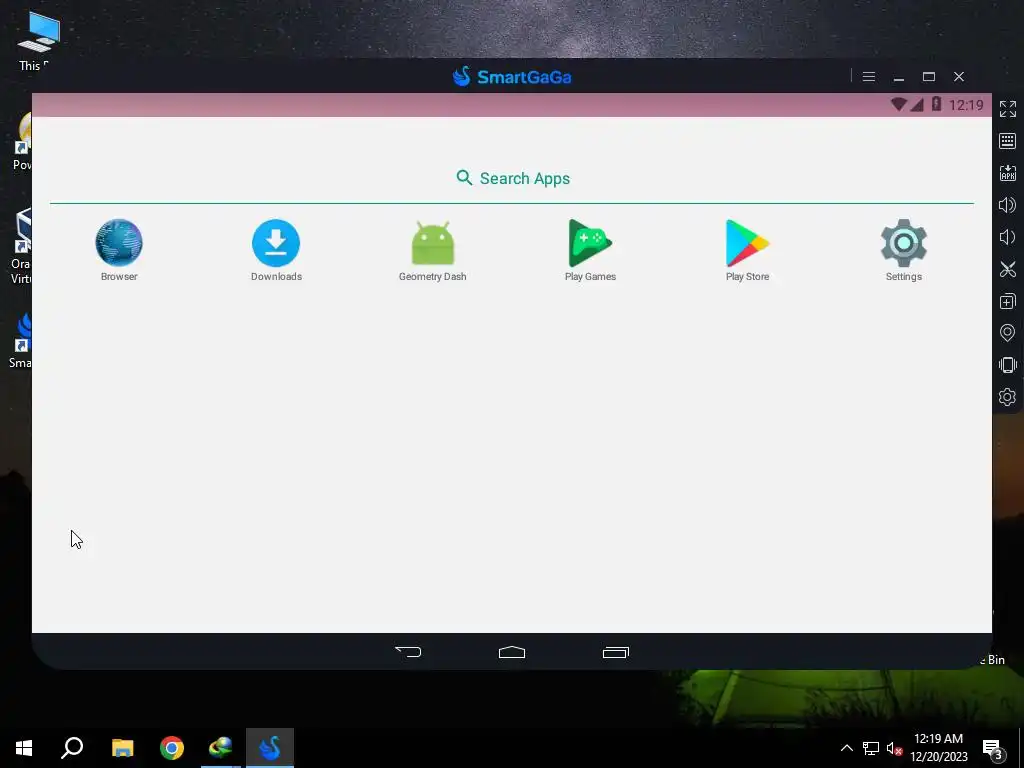The width and height of the screenshot is (1024, 768).
Task: Tap the Android back button
Action: point(408,652)
